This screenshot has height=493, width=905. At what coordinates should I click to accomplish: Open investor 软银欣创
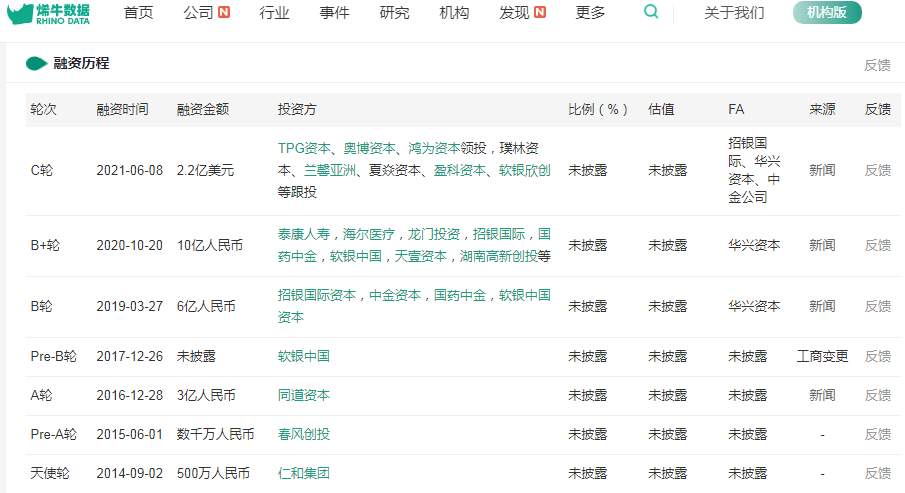coord(525,170)
